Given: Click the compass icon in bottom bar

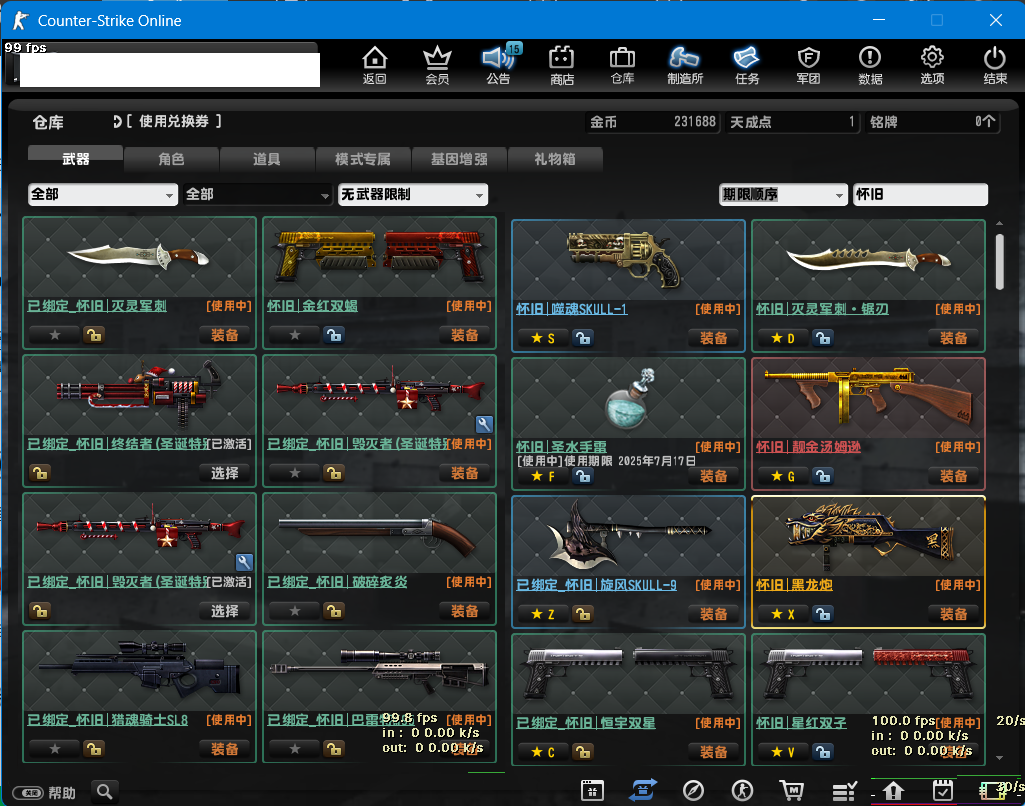Looking at the screenshot, I should [693, 791].
